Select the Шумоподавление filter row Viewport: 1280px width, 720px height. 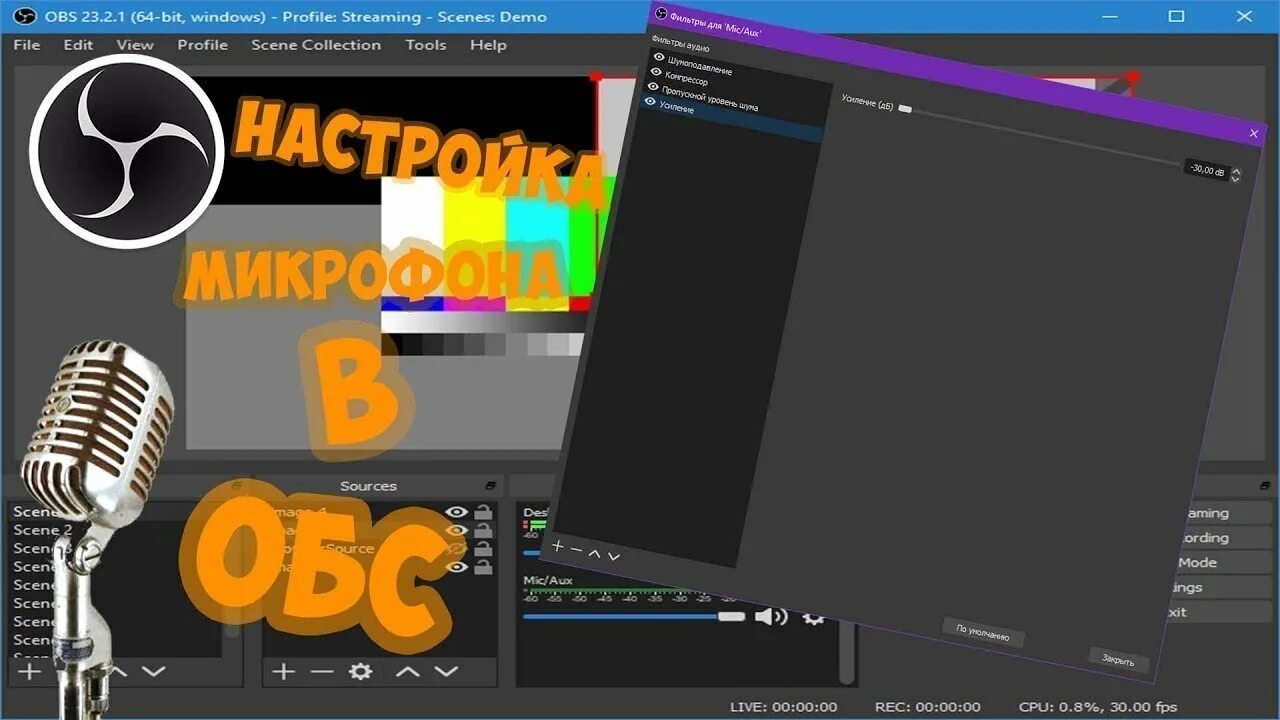pos(743,74)
